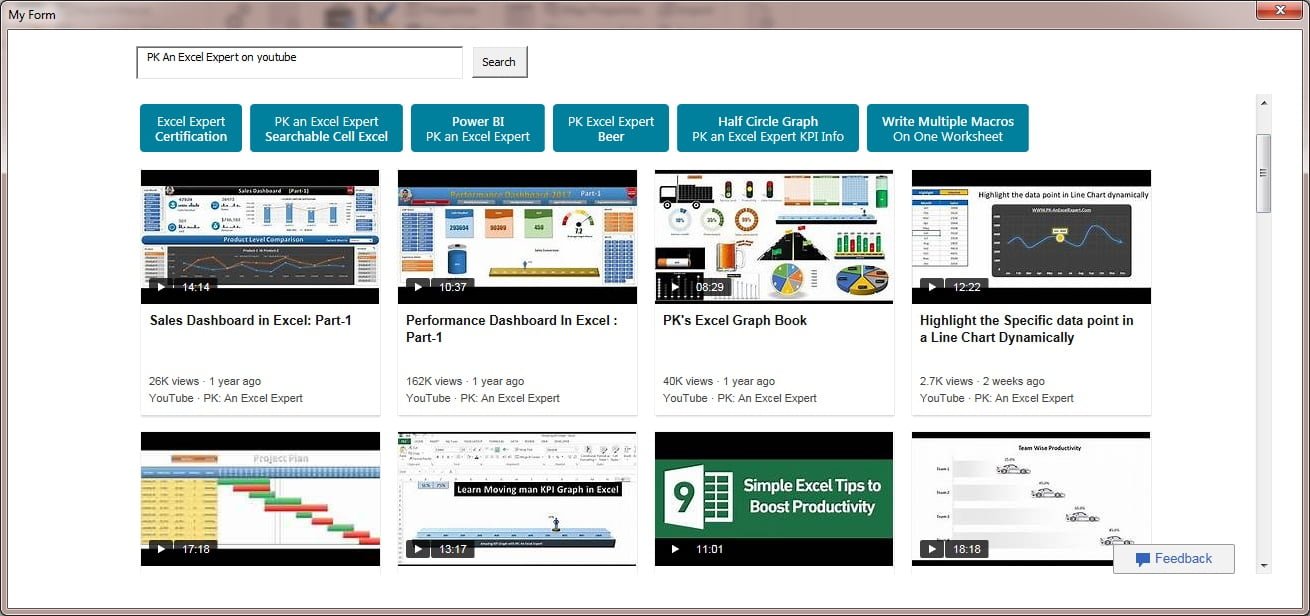1310x616 pixels.
Task: Play the Simple Excel Tips video
Action: (675, 549)
